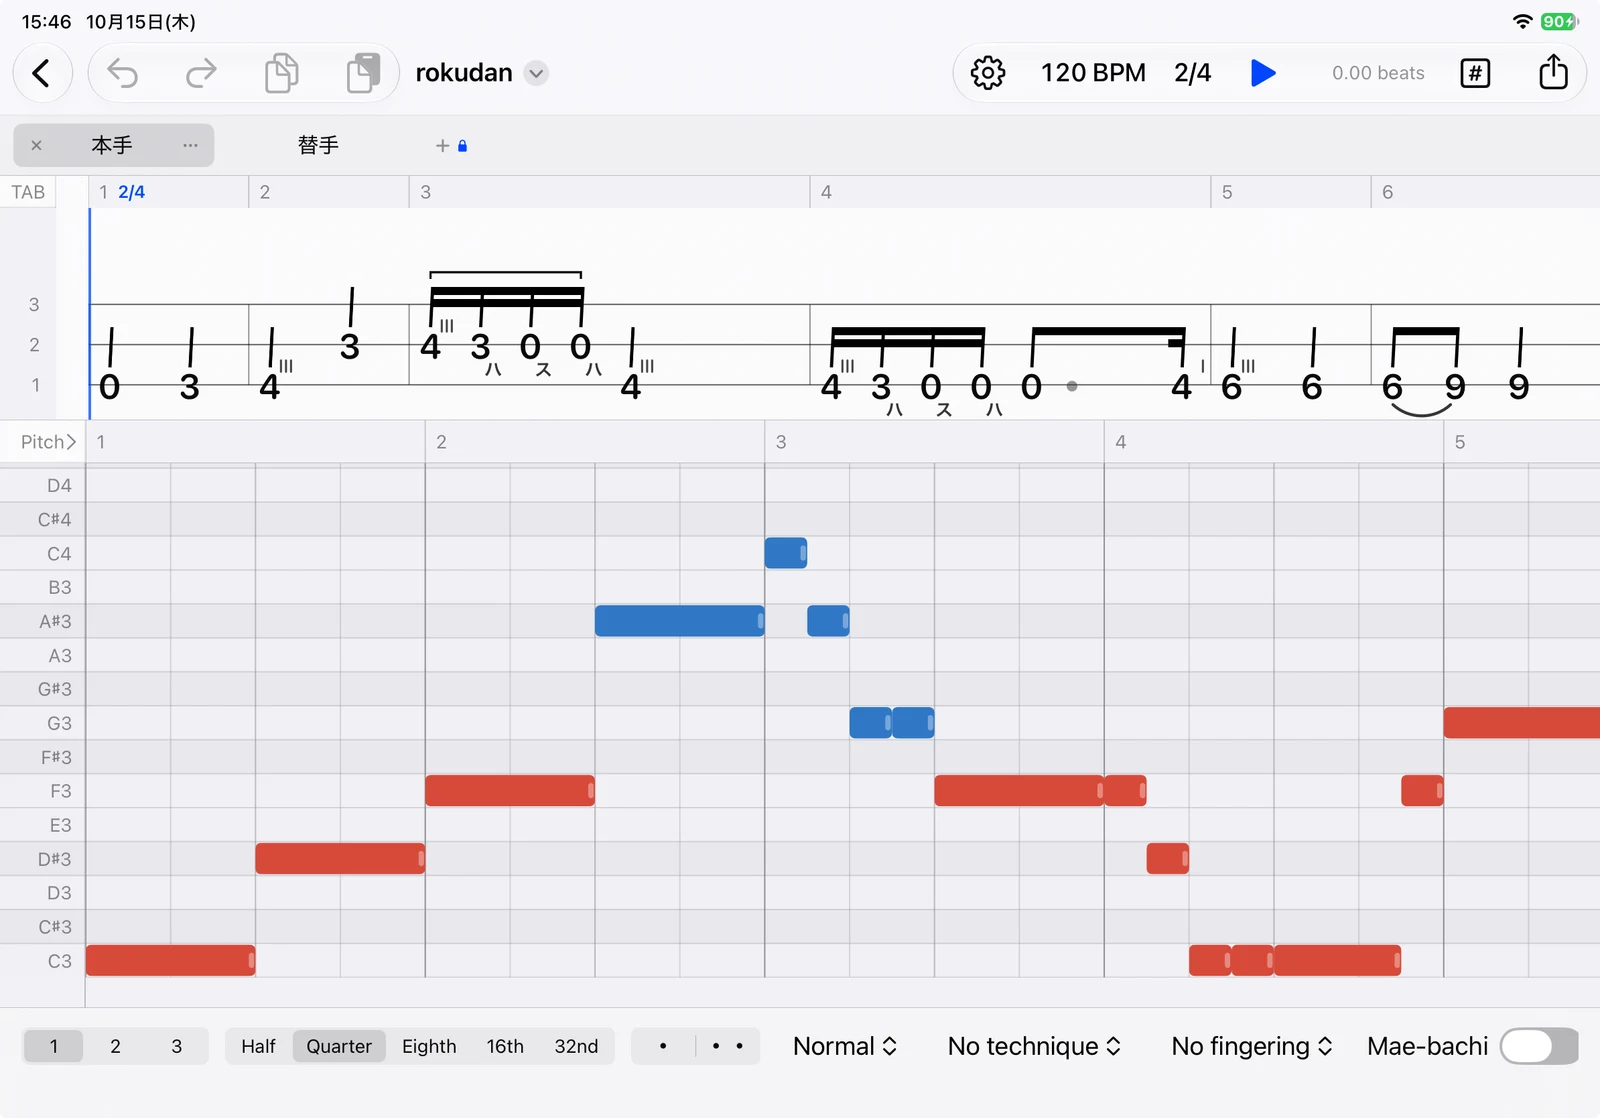
Task: Change the 2/4 time signature in toolbar
Action: tap(1192, 73)
